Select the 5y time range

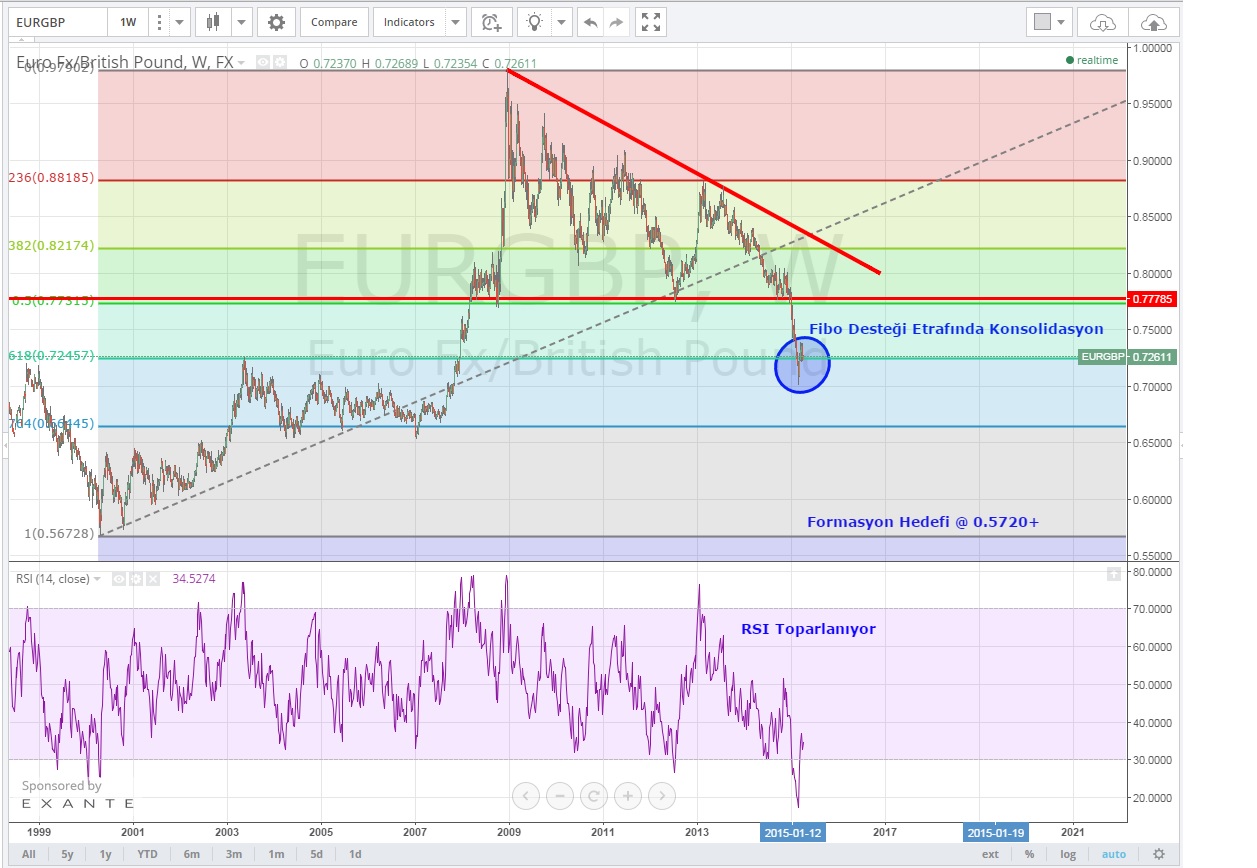pyautogui.click(x=67, y=854)
